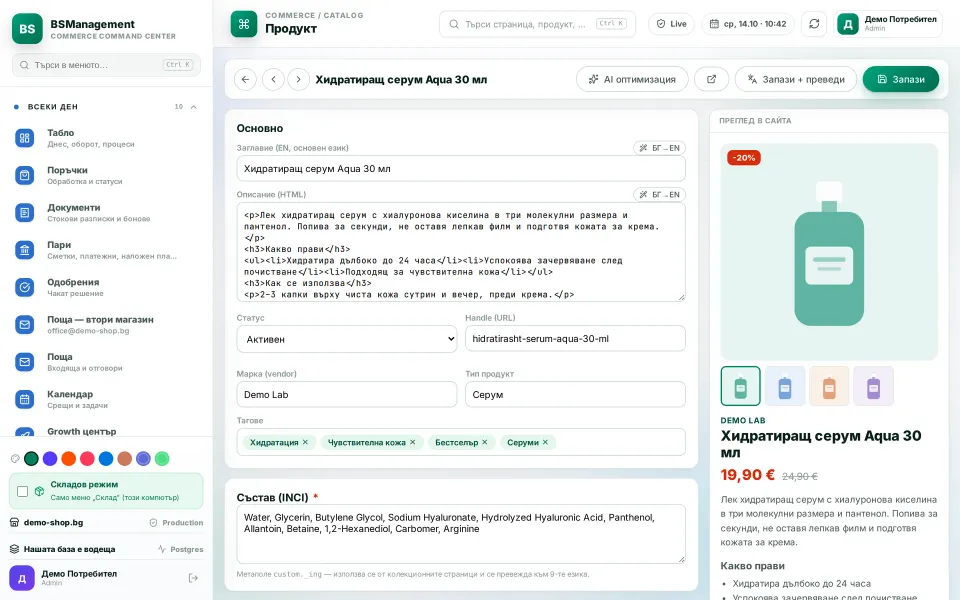Screen dimensions: 960x600
Task: Open the Поръчки orders icon
Action: [x=24, y=175]
